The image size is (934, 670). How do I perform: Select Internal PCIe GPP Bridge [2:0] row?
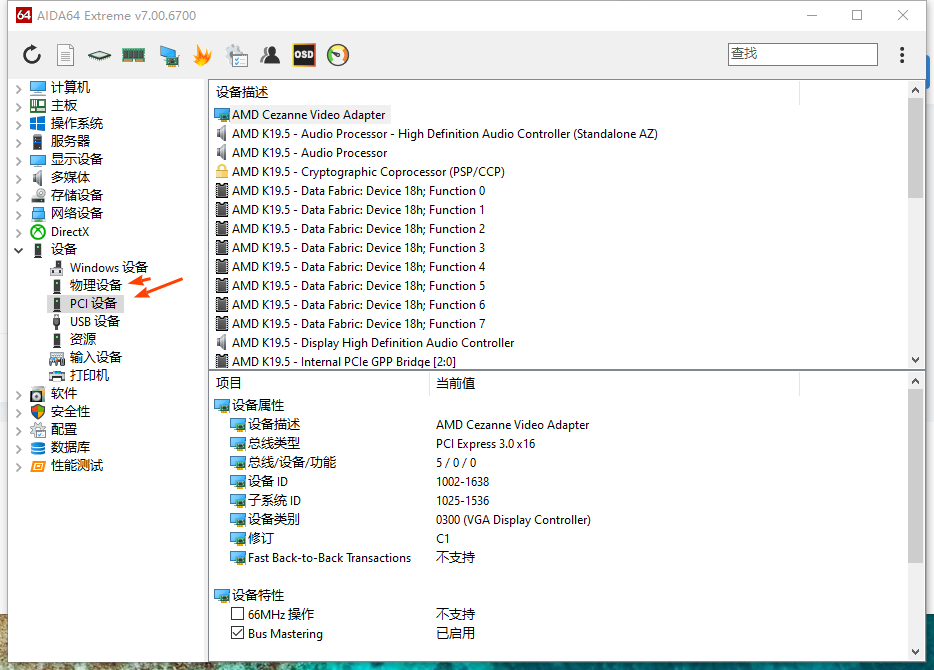click(344, 362)
